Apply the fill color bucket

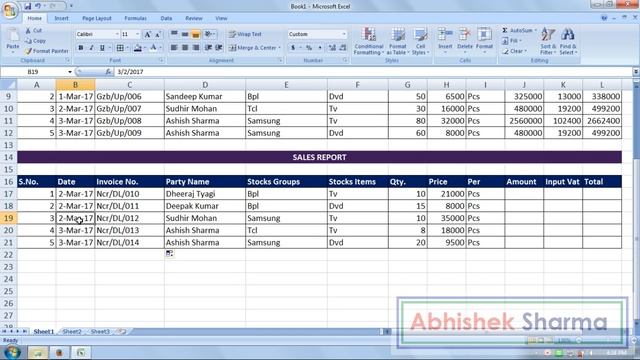click(138, 48)
